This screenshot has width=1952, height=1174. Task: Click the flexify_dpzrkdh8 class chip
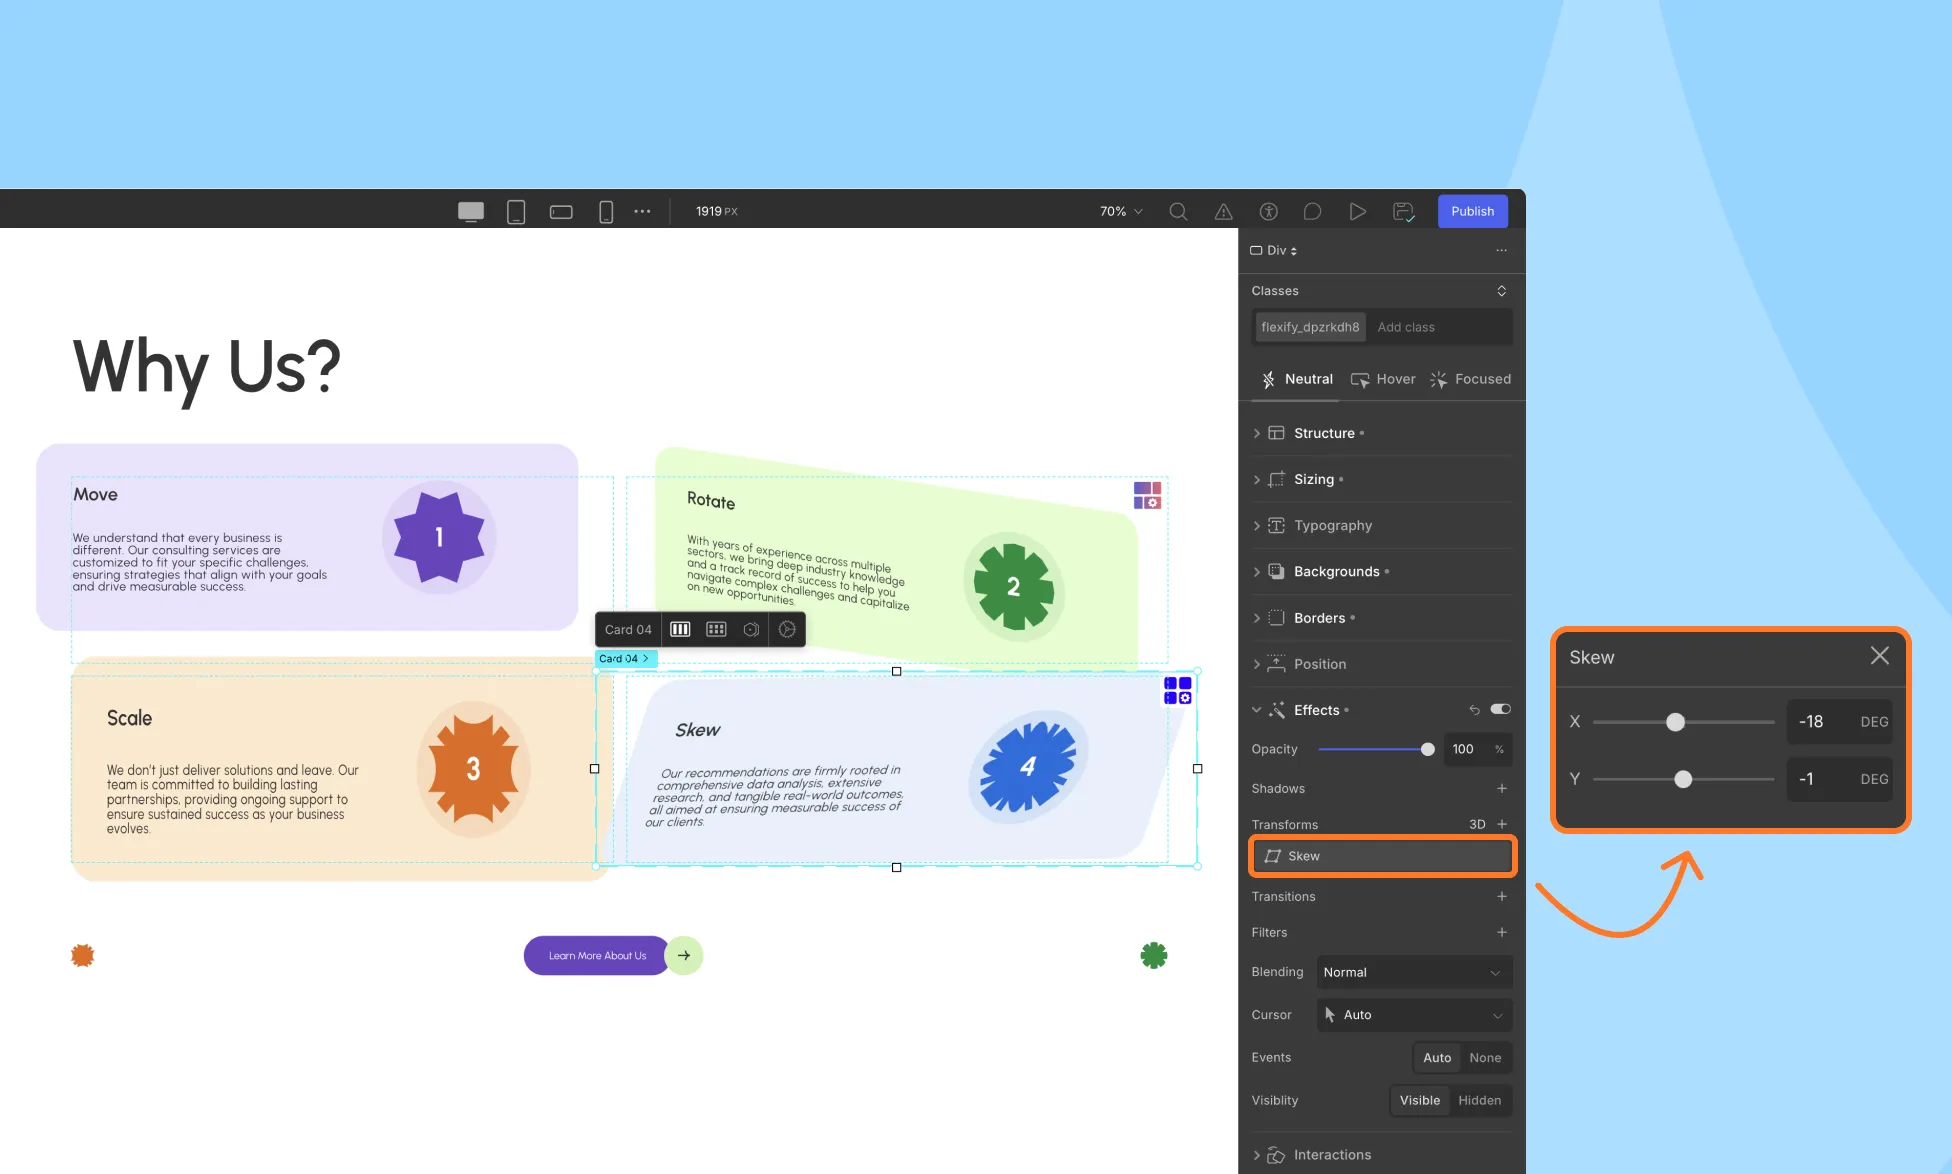coord(1310,327)
